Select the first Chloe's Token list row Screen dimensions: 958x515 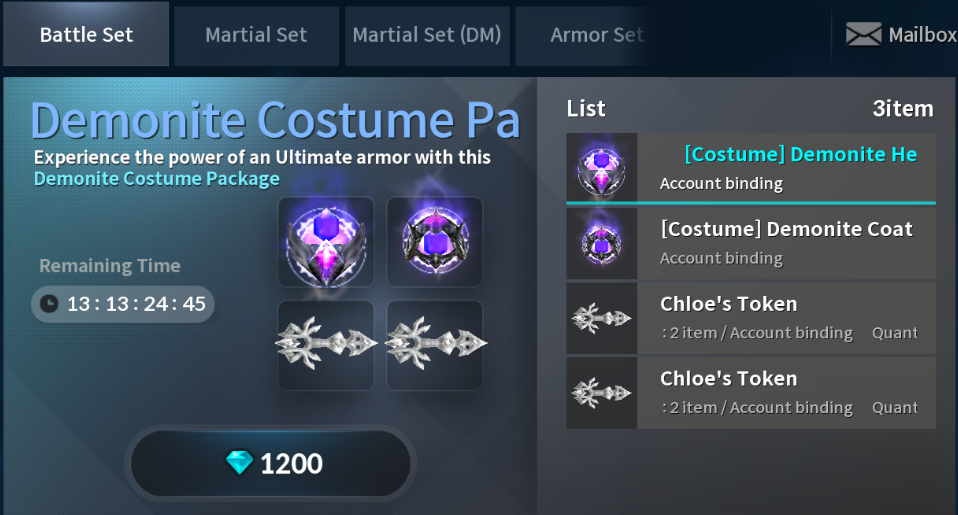pyautogui.click(x=786, y=318)
